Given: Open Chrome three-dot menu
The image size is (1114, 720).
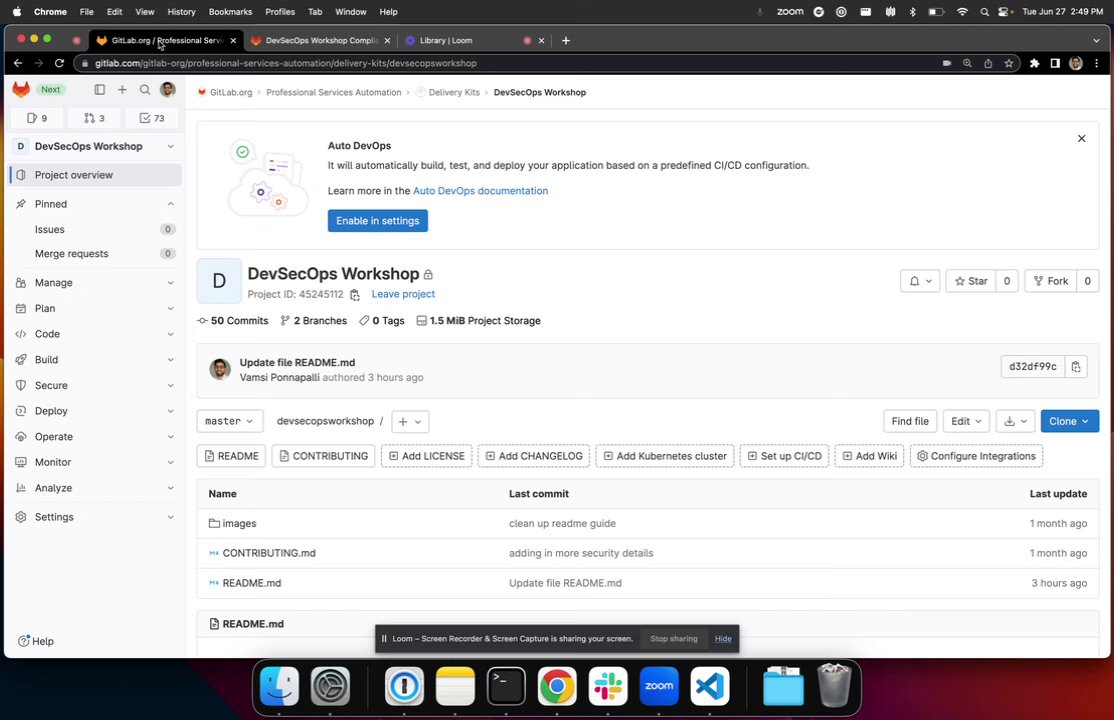Looking at the screenshot, I should click(1096, 63).
